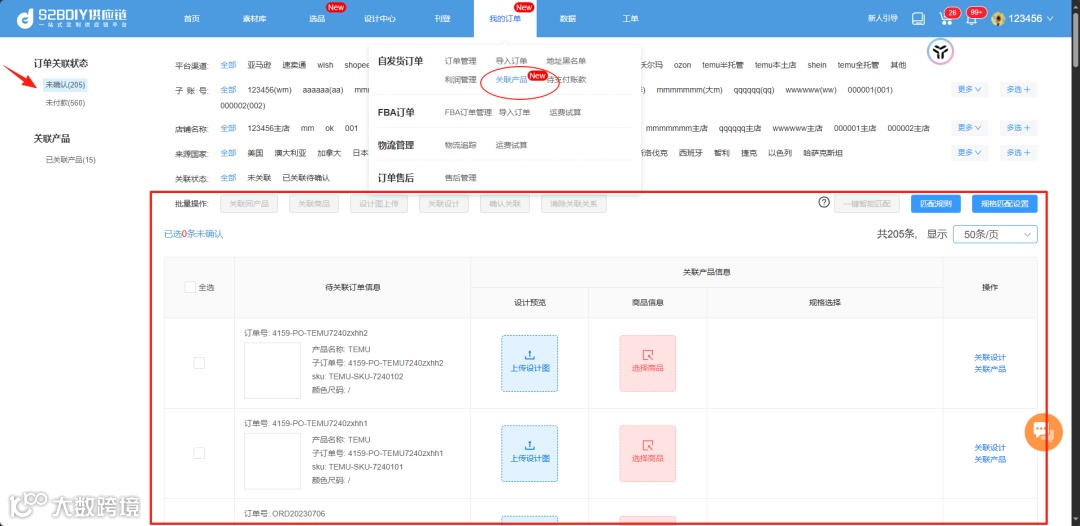Click the round floating assistant icon
The width and height of the screenshot is (1080, 526).
[x=939, y=50]
